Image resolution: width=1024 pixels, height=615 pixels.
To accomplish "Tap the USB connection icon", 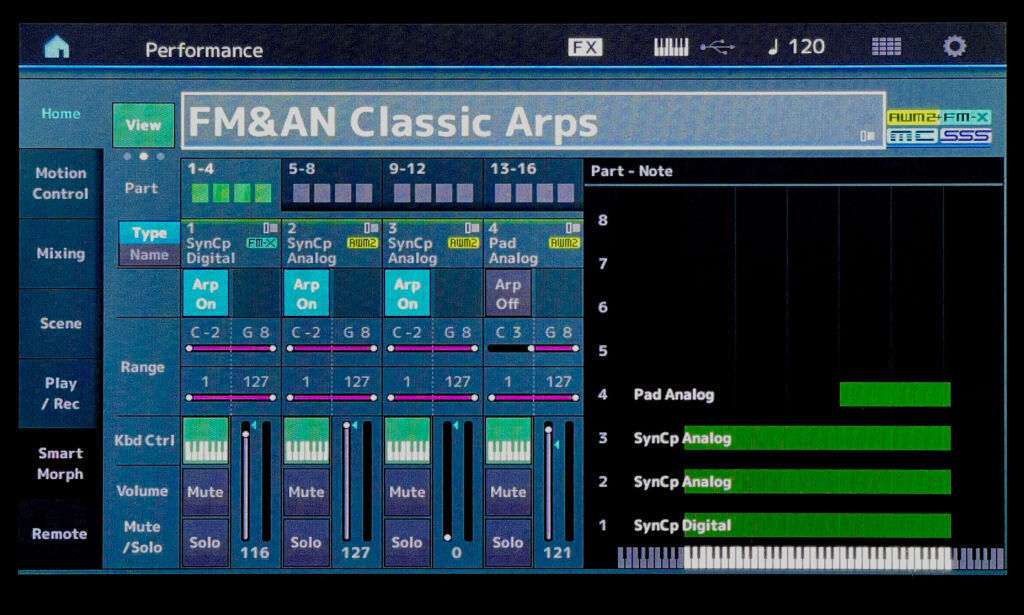I will (717, 47).
